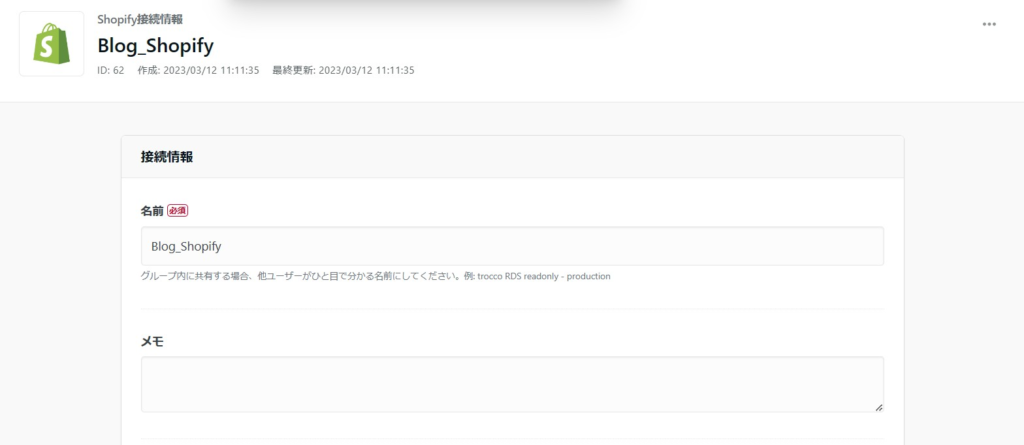Click the trocco RDS readonly example text
The image size is (1024, 445).
pos(544,276)
